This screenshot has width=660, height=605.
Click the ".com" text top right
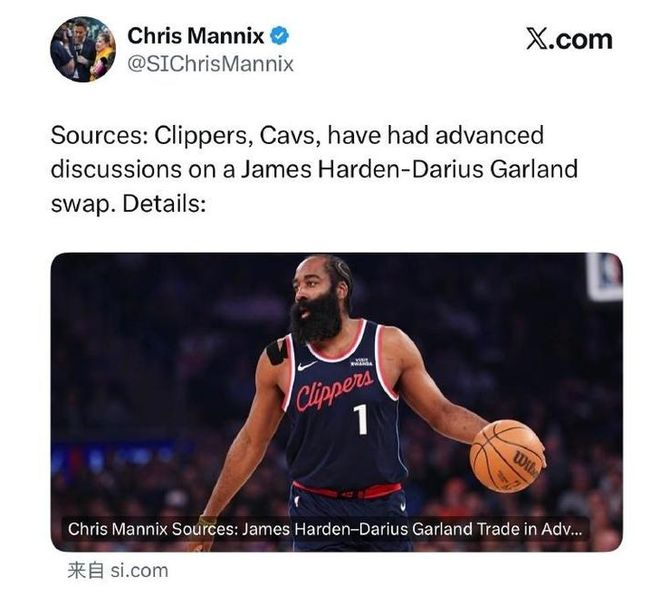coord(580,40)
